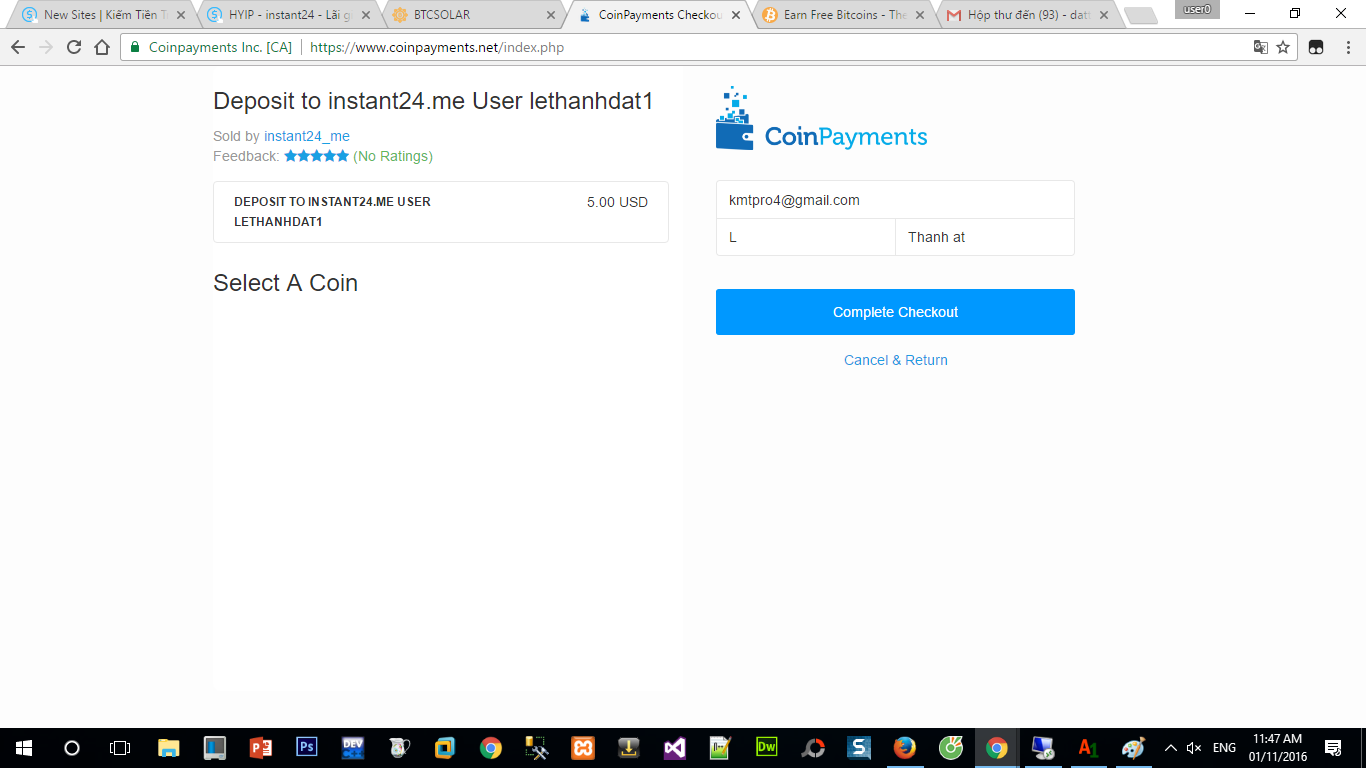Launch Dev-C++ from the taskbar
The width and height of the screenshot is (1366, 768).
pyautogui.click(x=353, y=748)
